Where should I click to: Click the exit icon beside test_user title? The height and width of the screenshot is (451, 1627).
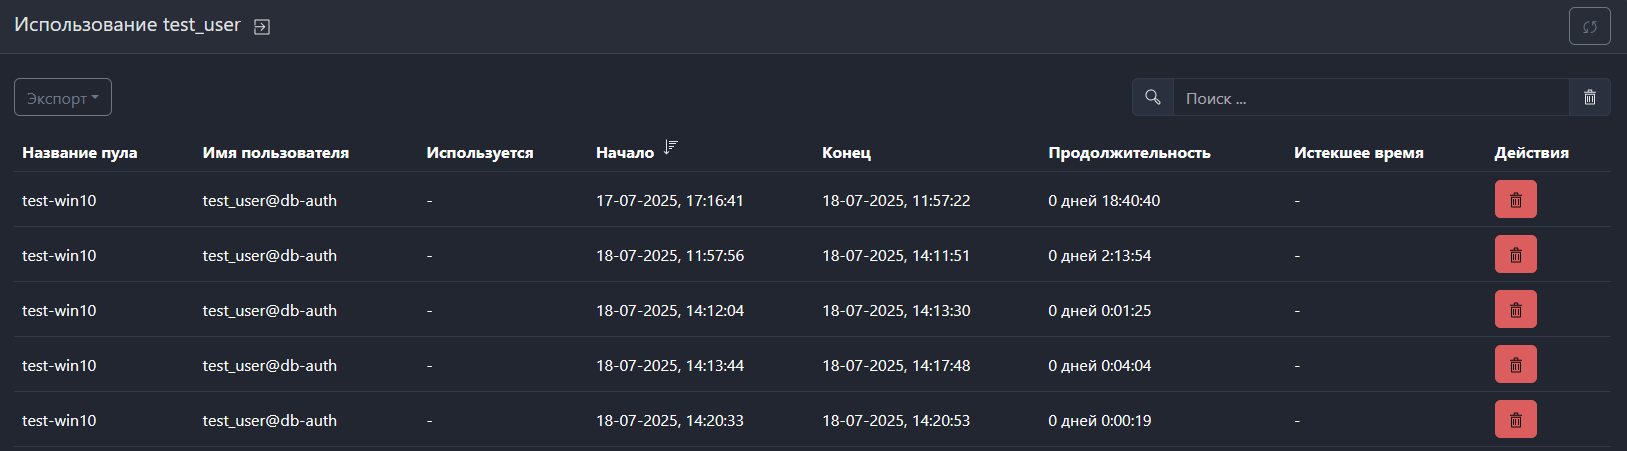pos(262,27)
